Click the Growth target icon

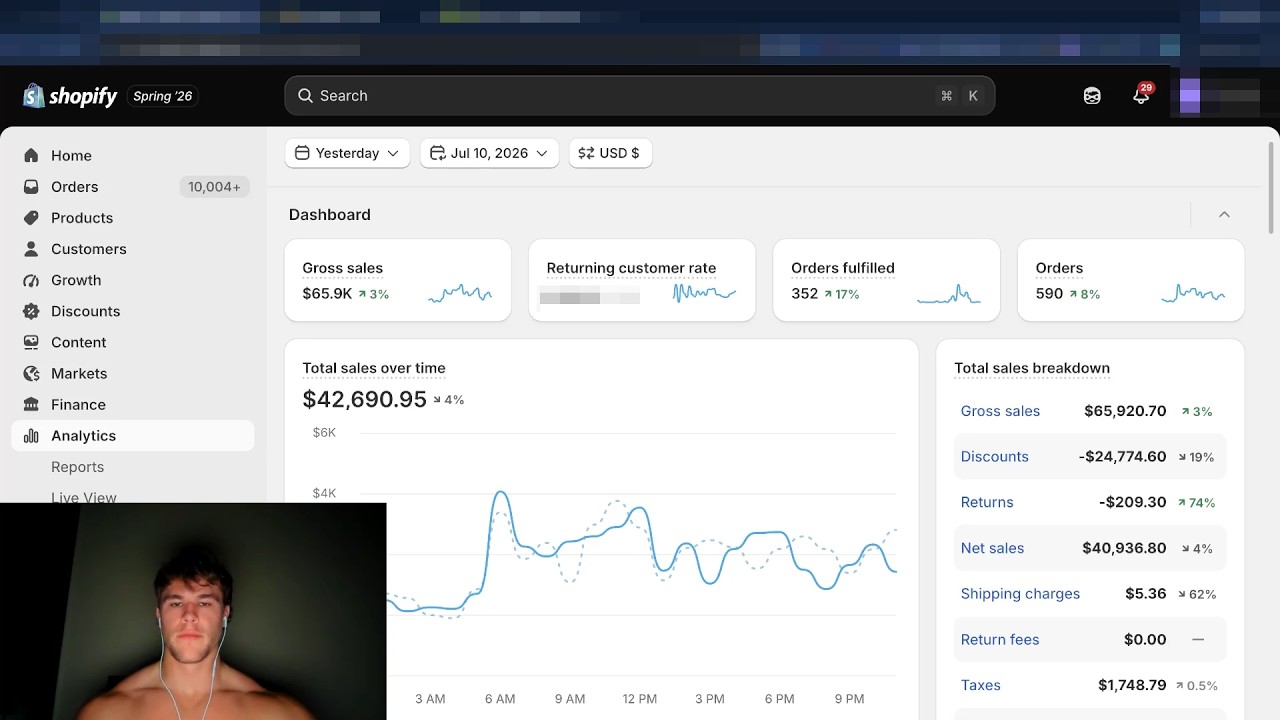[31, 280]
